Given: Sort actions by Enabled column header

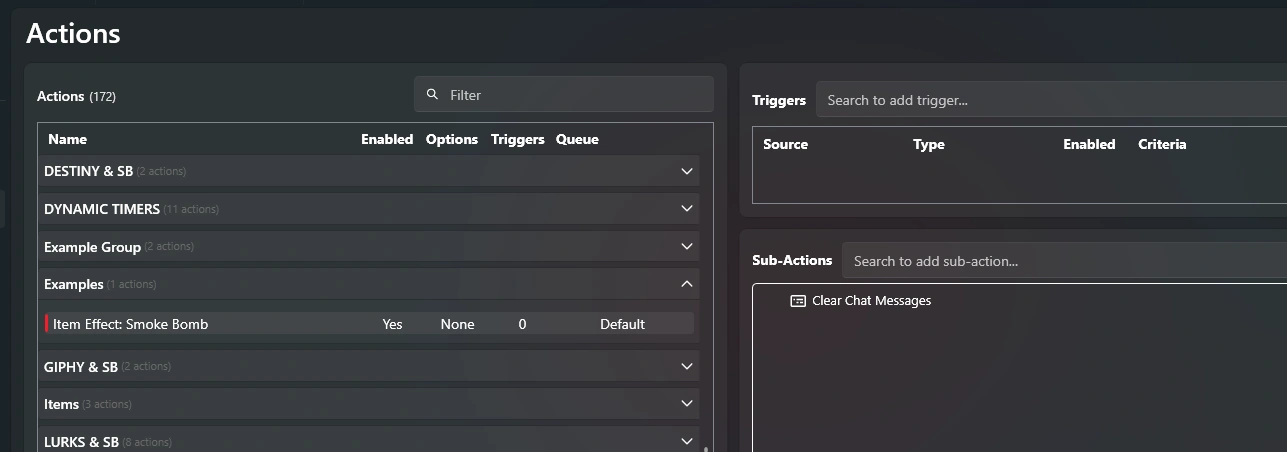Looking at the screenshot, I should (x=387, y=139).
